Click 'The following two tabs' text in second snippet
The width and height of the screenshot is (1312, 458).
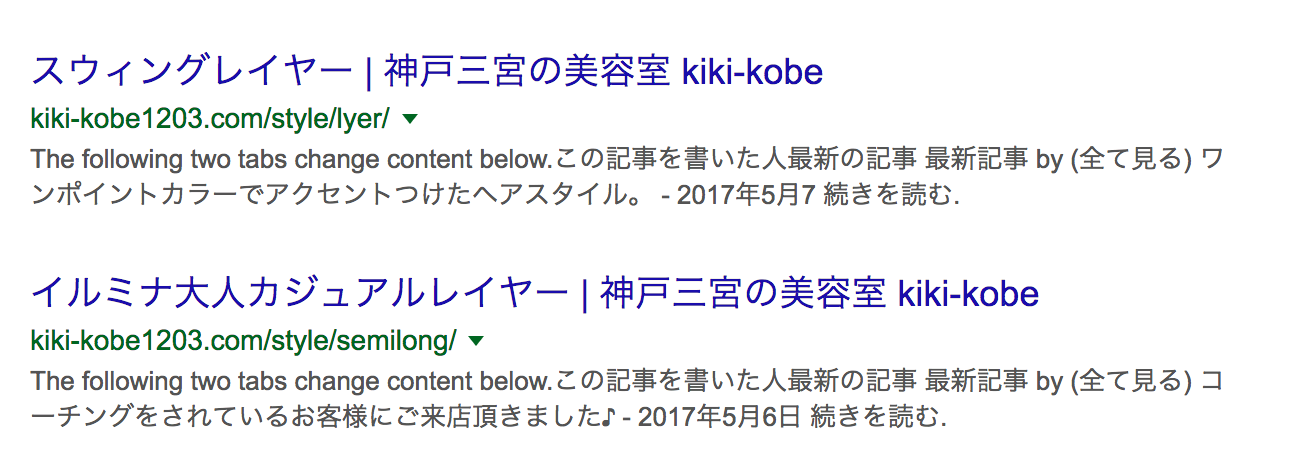142,381
